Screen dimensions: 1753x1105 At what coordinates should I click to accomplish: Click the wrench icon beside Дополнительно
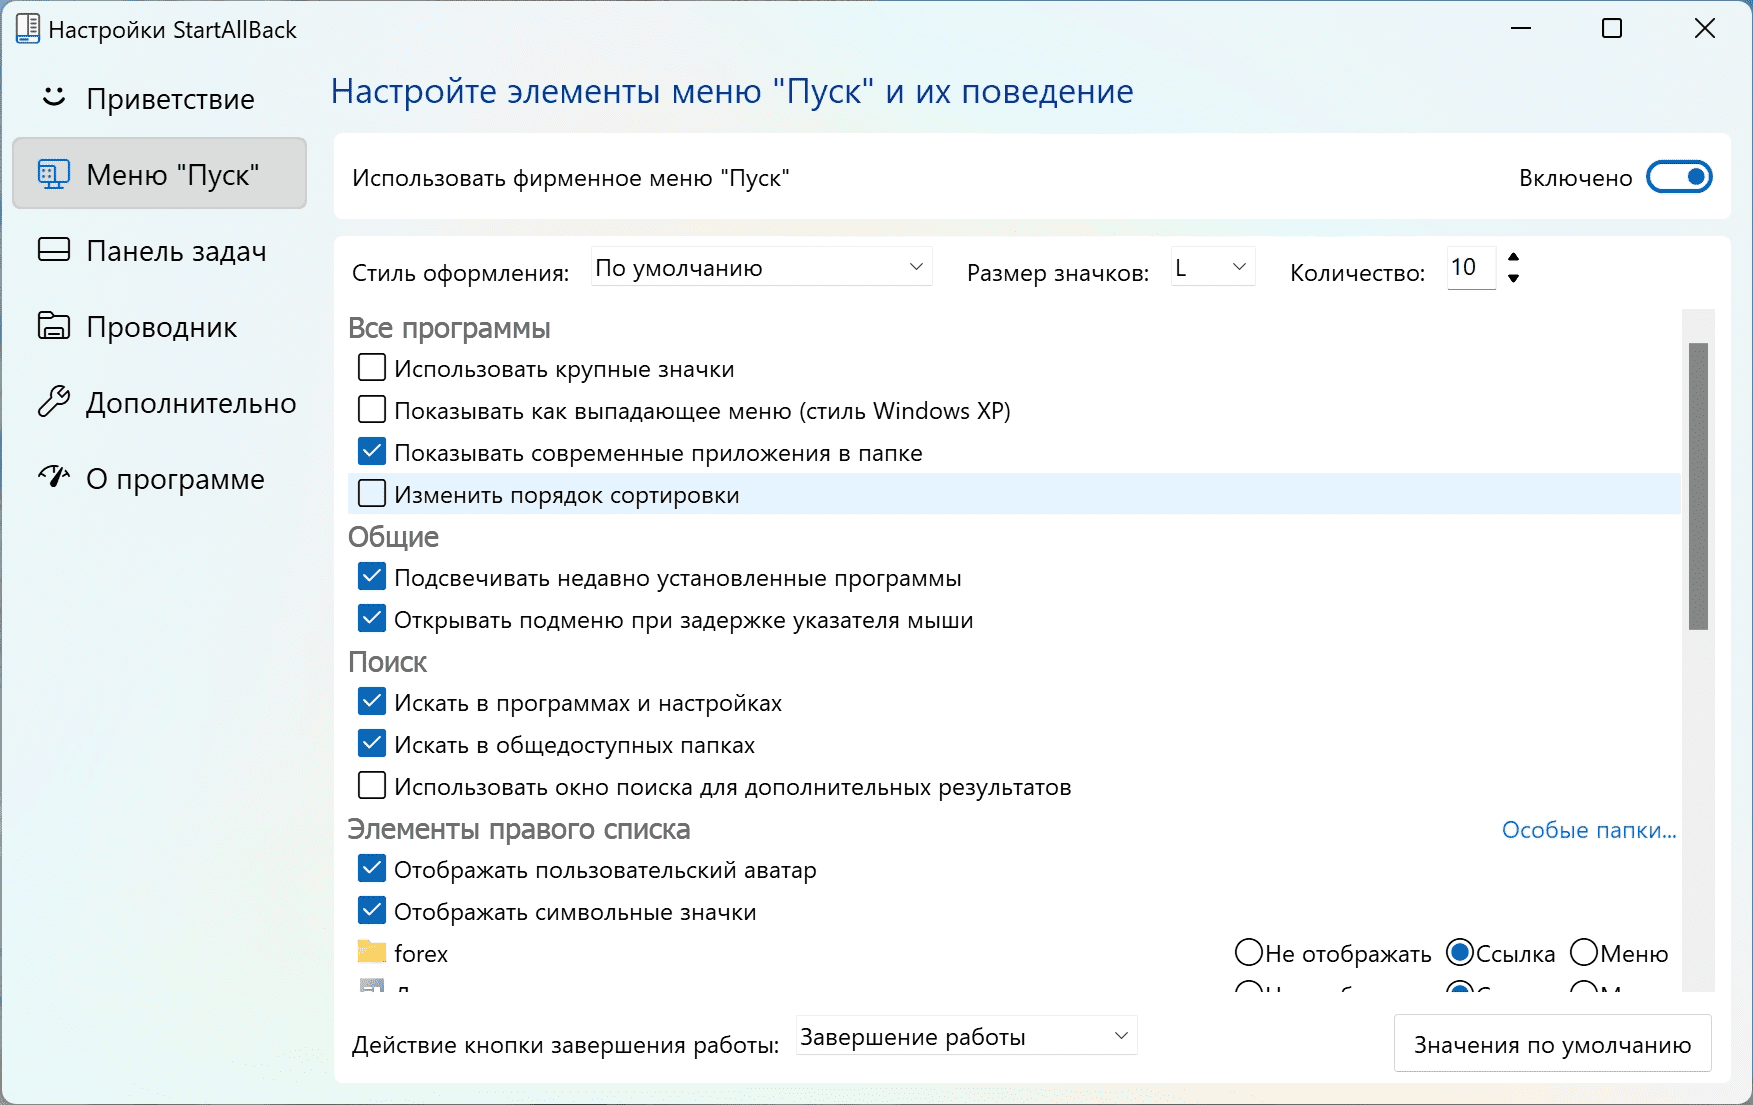(54, 402)
